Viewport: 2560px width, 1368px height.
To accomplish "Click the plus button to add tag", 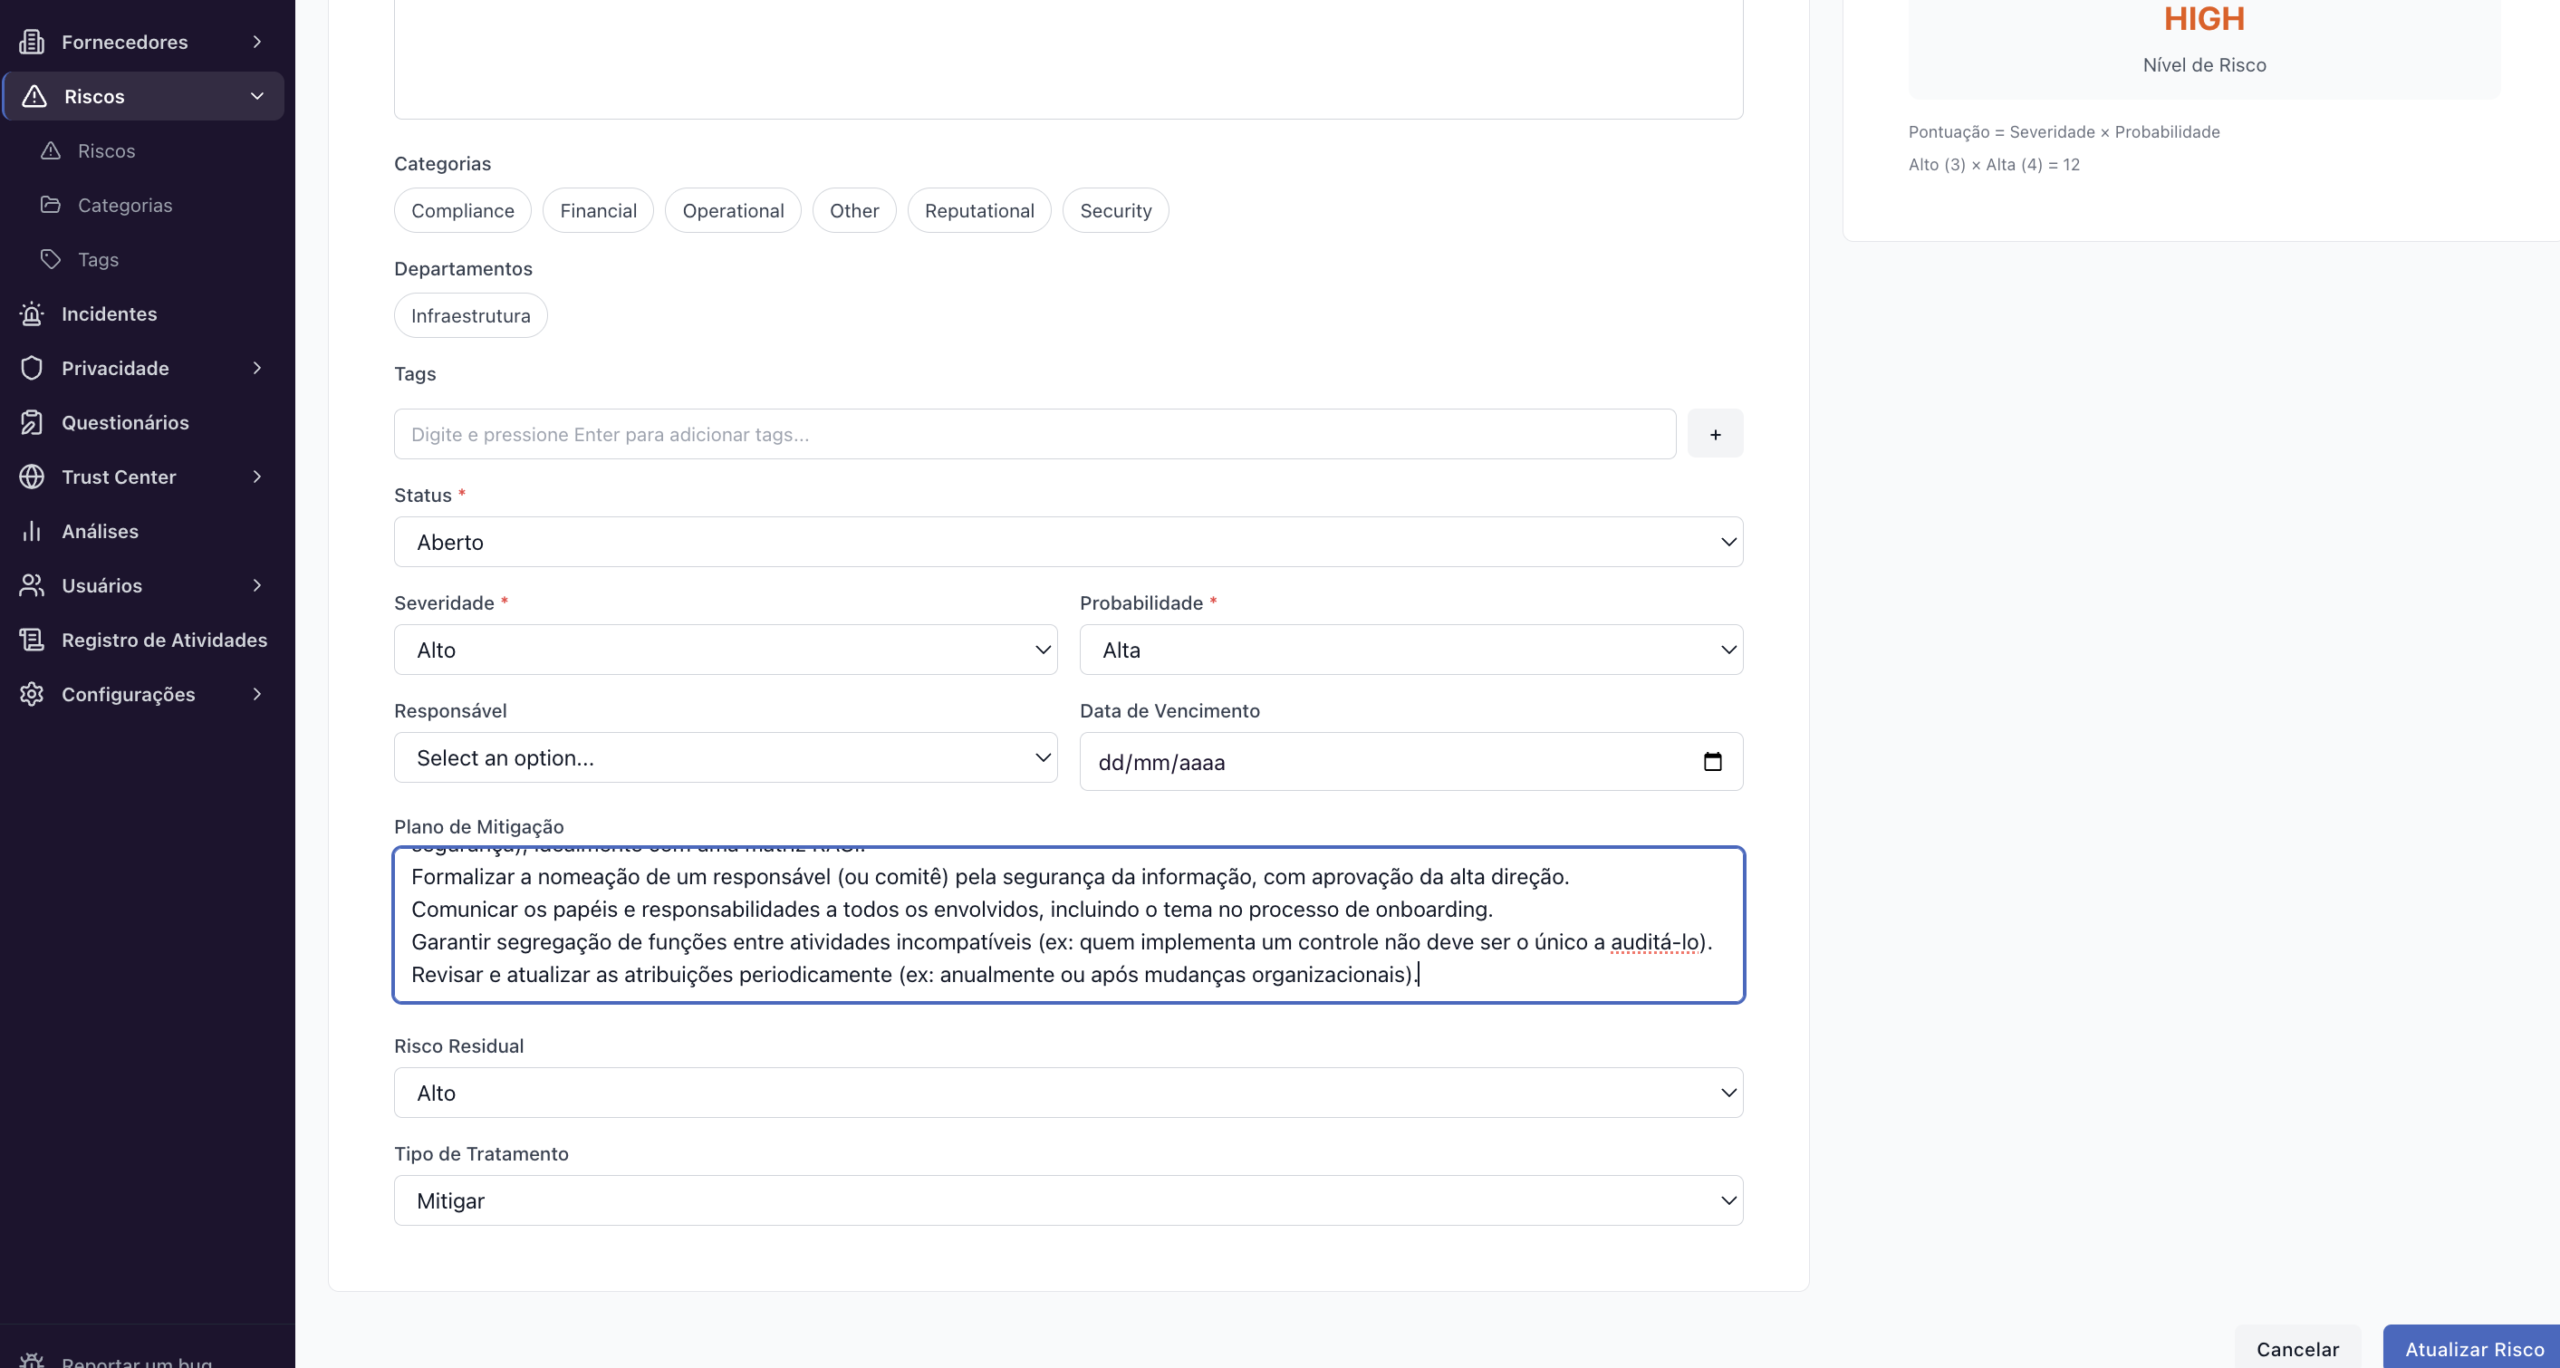I will click(x=1715, y=434).
